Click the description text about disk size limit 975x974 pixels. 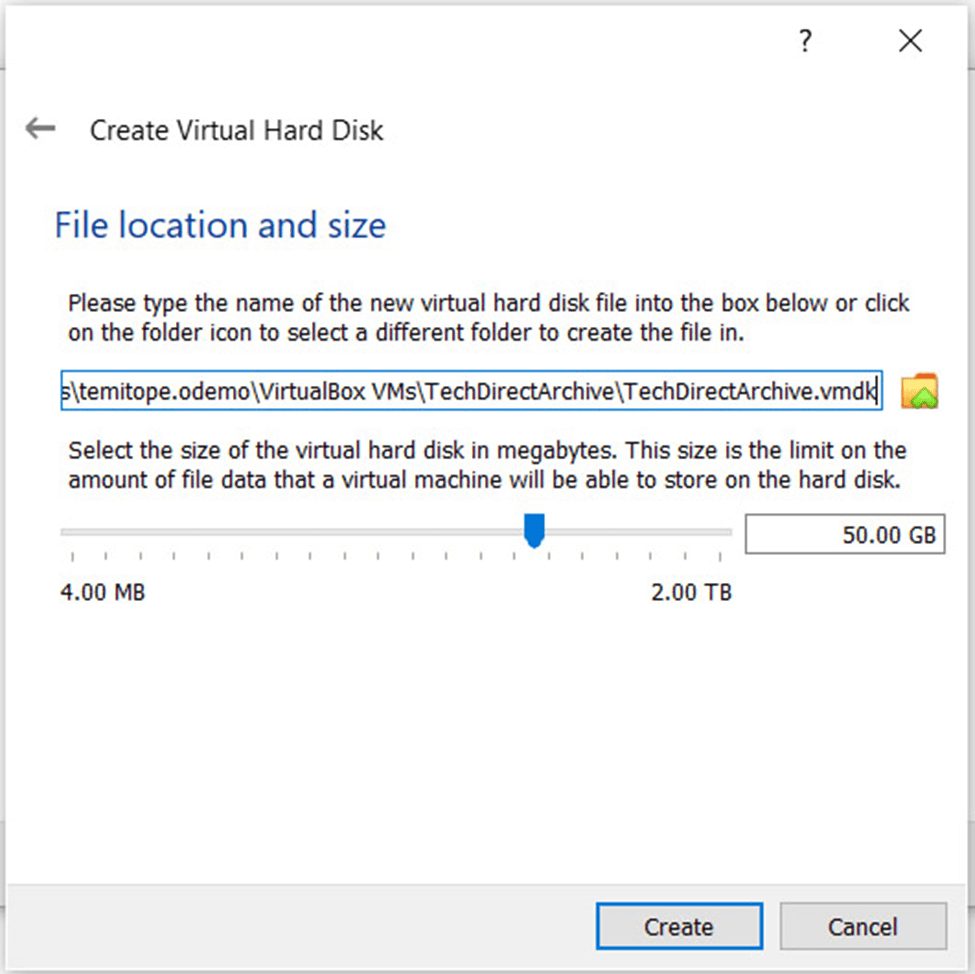click(487, 465)
